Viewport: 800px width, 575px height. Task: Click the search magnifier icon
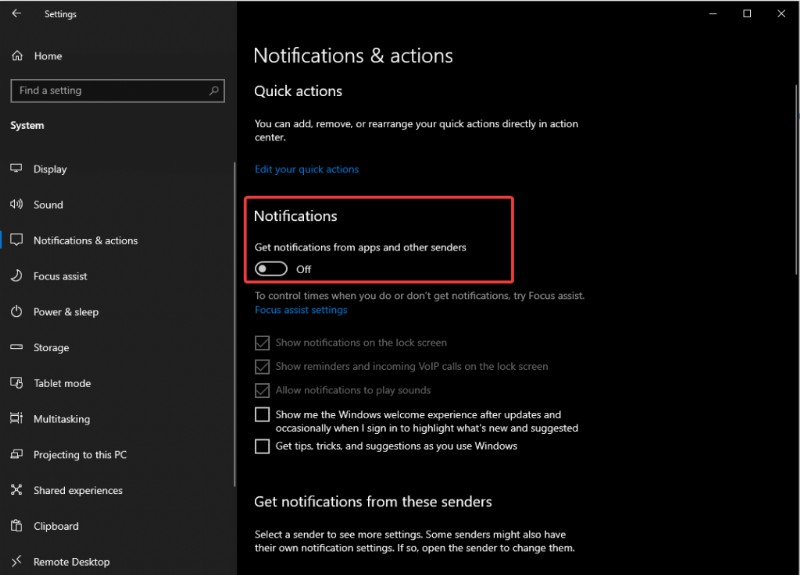coord(214,91)
